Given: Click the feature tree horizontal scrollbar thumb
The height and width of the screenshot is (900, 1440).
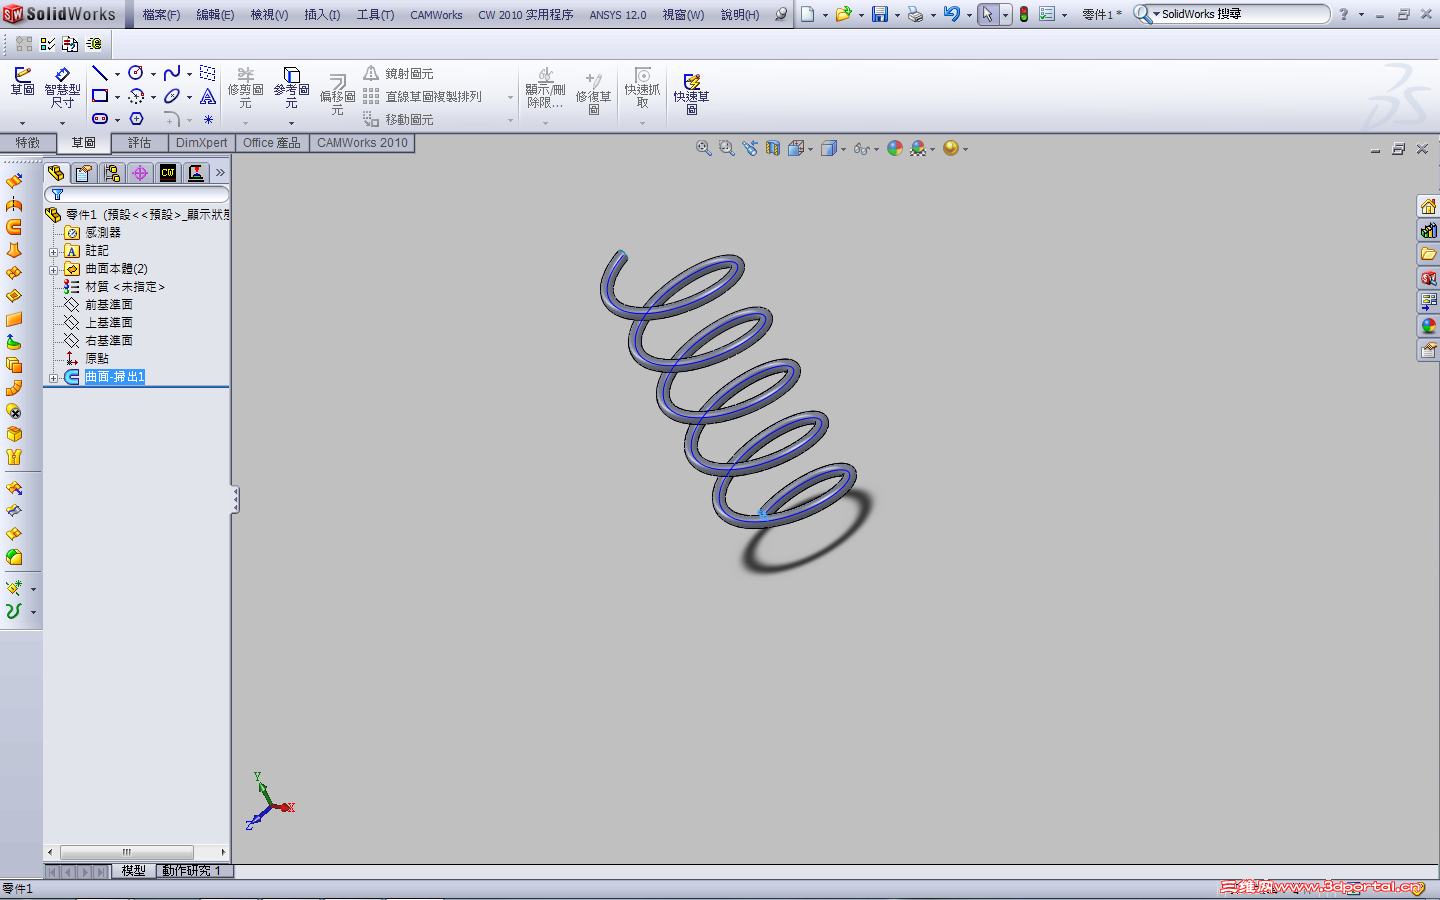Looking at the screenshot, I should (x=127, y=852).
